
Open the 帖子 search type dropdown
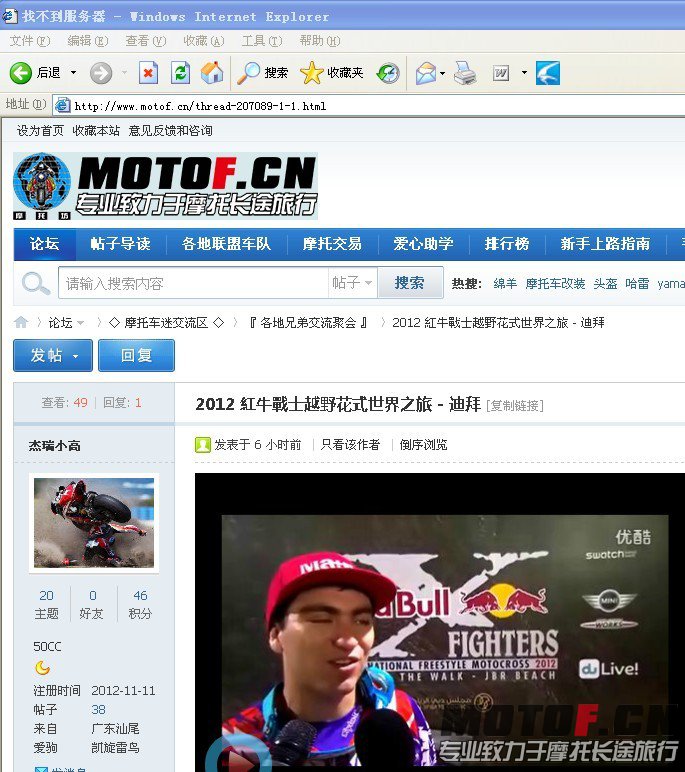coord(353,283)
